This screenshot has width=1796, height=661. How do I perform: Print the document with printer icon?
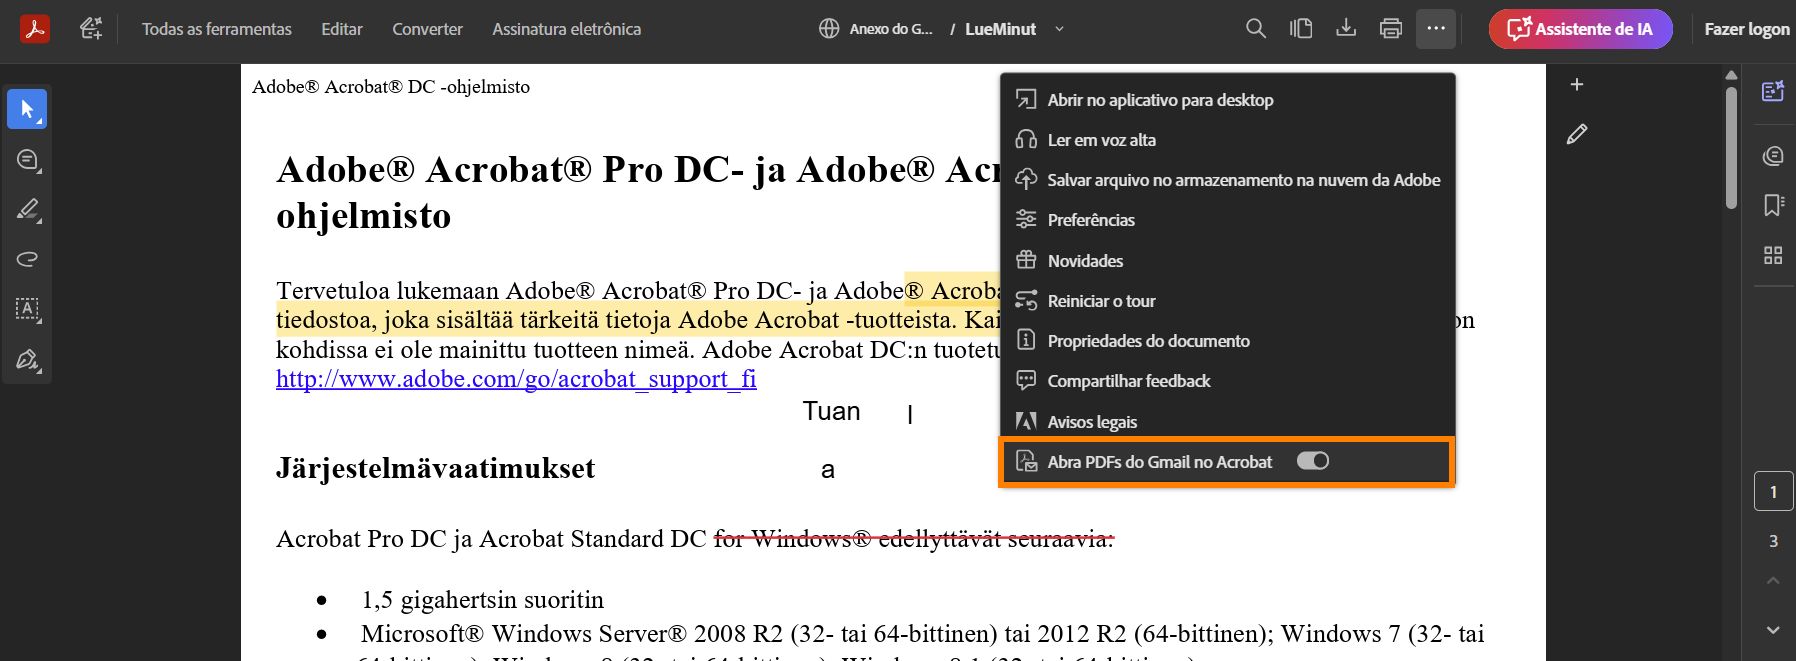click(1391, 29)
